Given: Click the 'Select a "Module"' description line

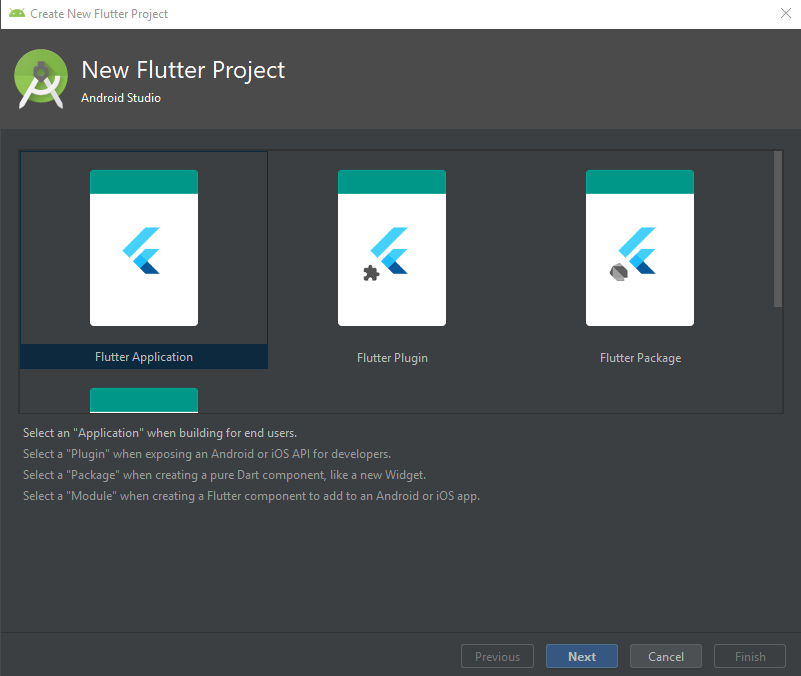Looking at the screenshot, I should [x=251, y=496].
